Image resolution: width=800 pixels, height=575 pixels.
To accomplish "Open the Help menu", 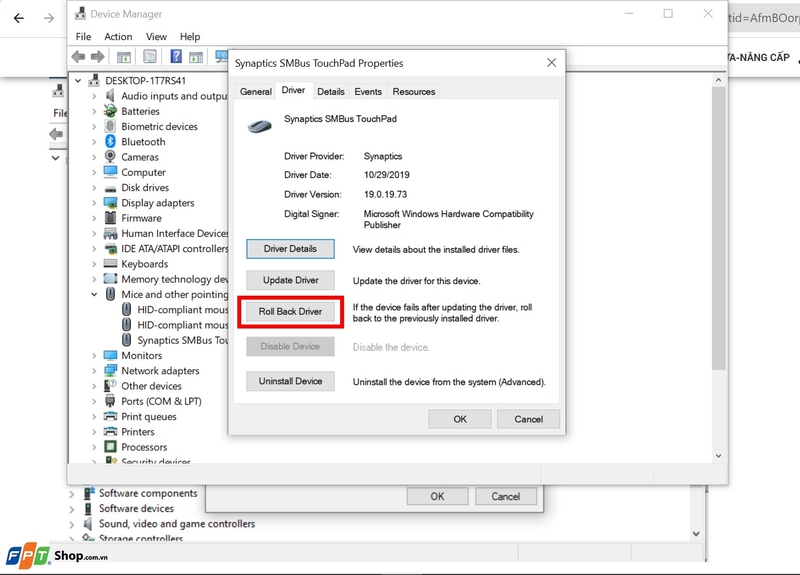I will coord(190,37).
